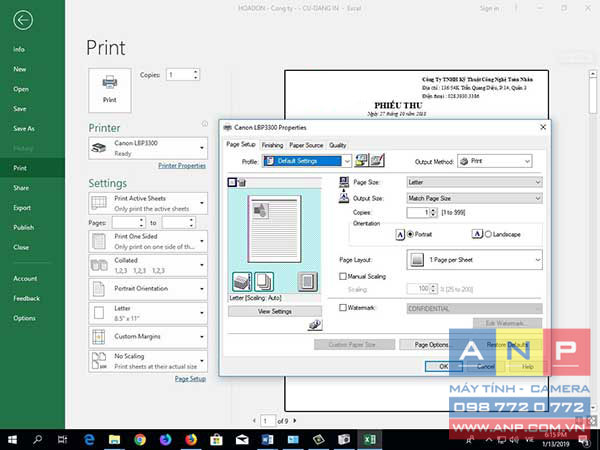Open Page Layout 1 Page per Sheet dropdown

click(474, 260)
